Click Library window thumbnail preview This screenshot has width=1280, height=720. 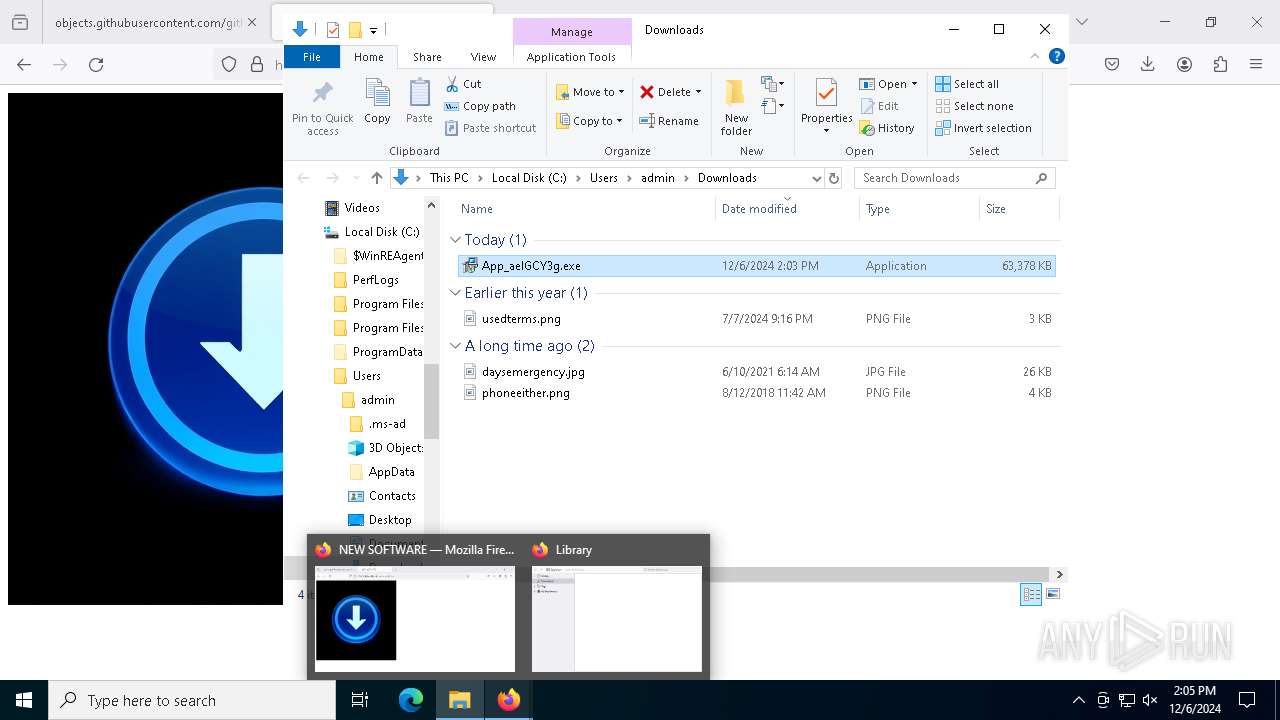point(616,619)
